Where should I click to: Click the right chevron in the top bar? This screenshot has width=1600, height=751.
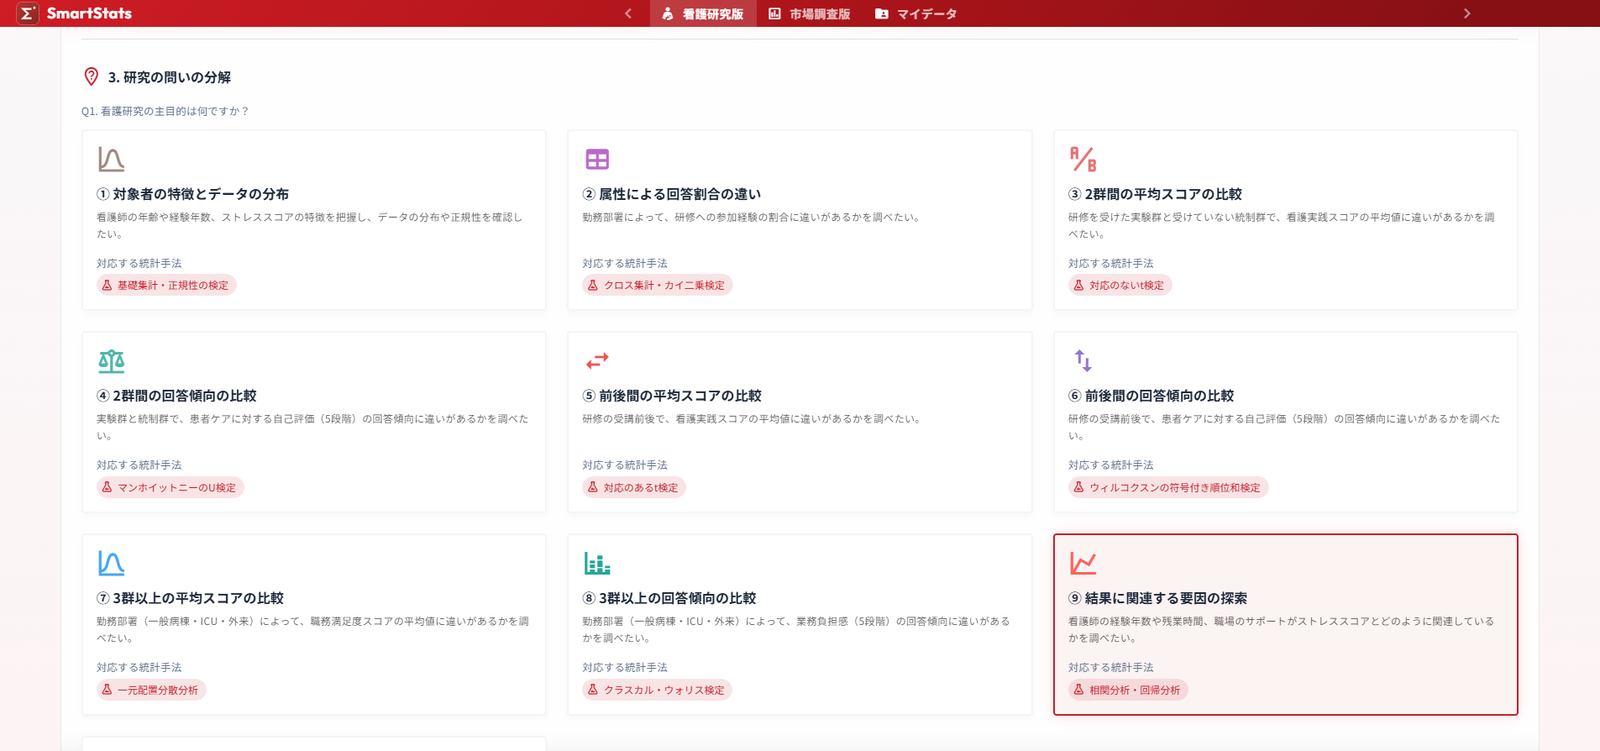click(1467, 14)
